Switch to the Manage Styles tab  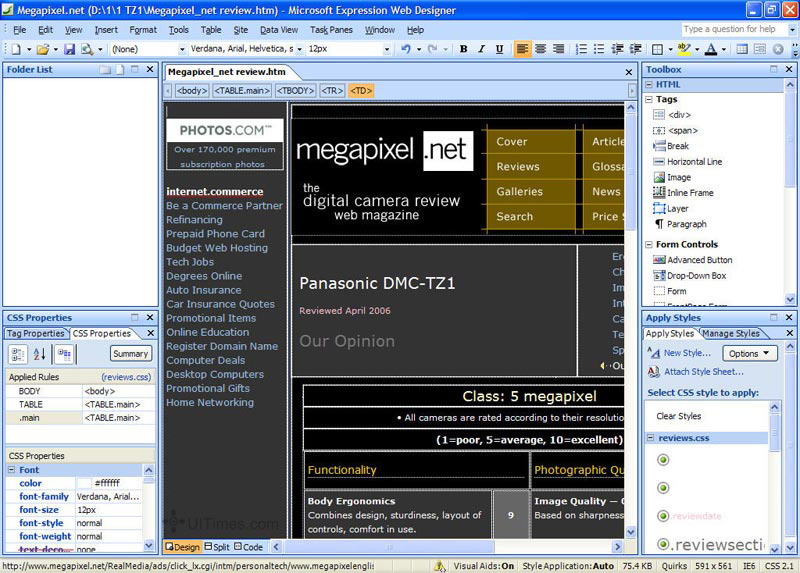coord(731,333)
